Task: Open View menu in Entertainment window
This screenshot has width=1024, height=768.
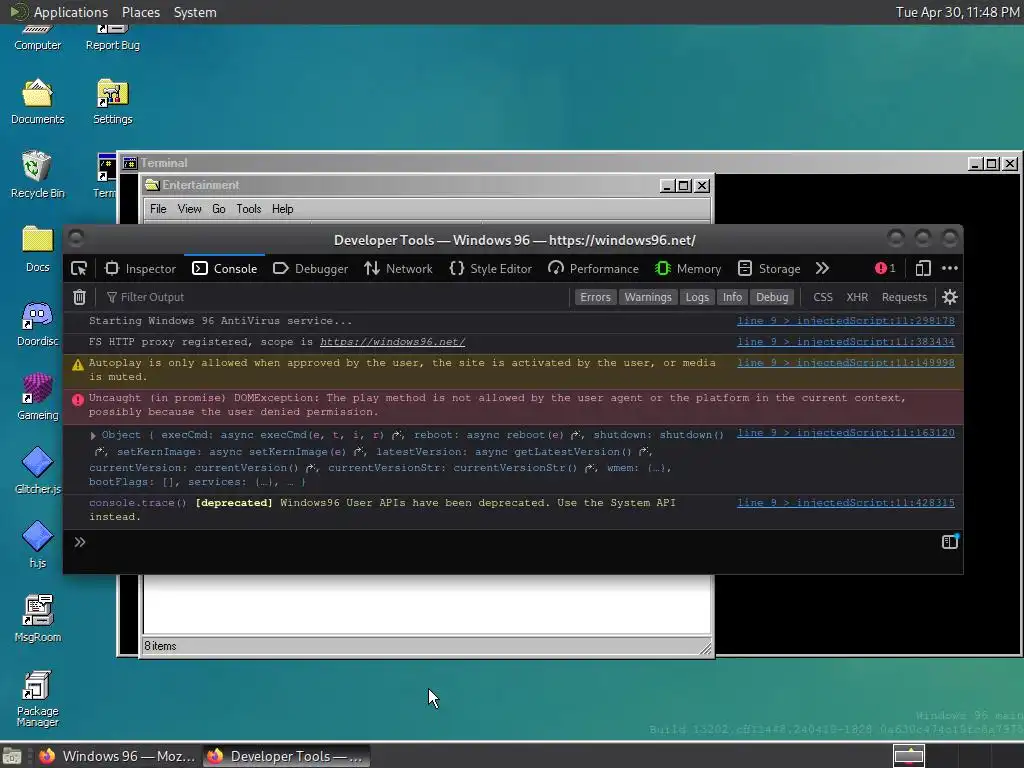Action: click(x=189, y=209)
